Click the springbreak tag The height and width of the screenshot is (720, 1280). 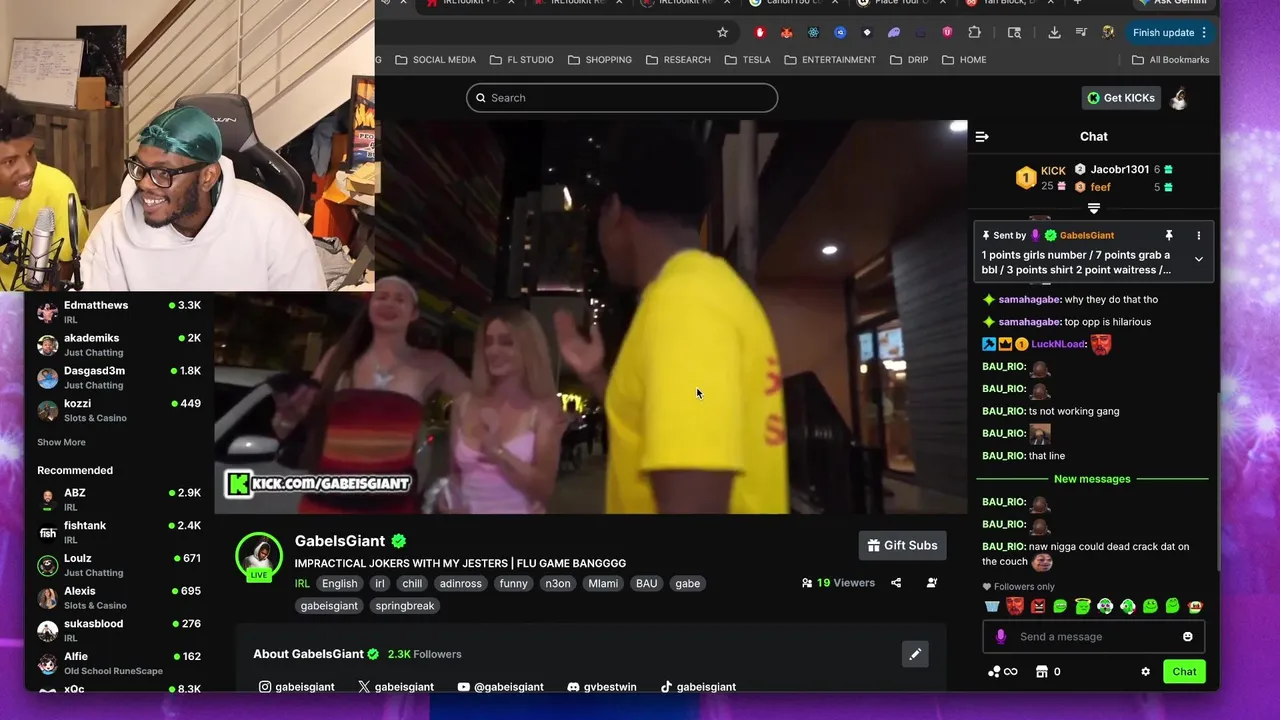tap(405, 606)
